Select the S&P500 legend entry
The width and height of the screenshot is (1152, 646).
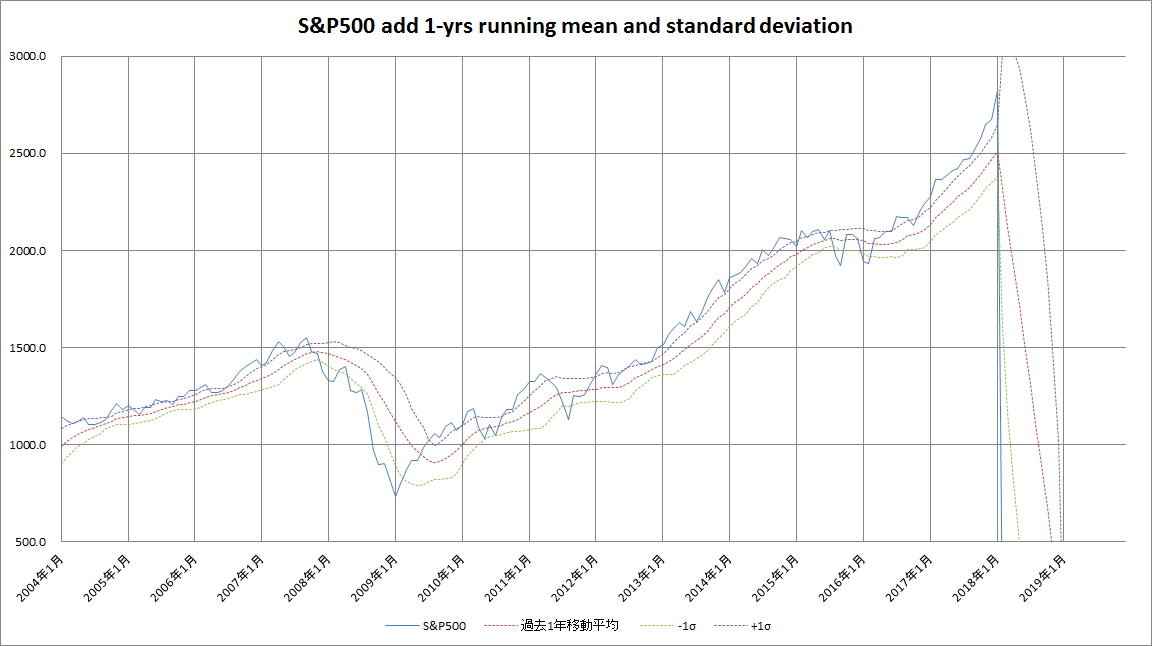[425, 626]
